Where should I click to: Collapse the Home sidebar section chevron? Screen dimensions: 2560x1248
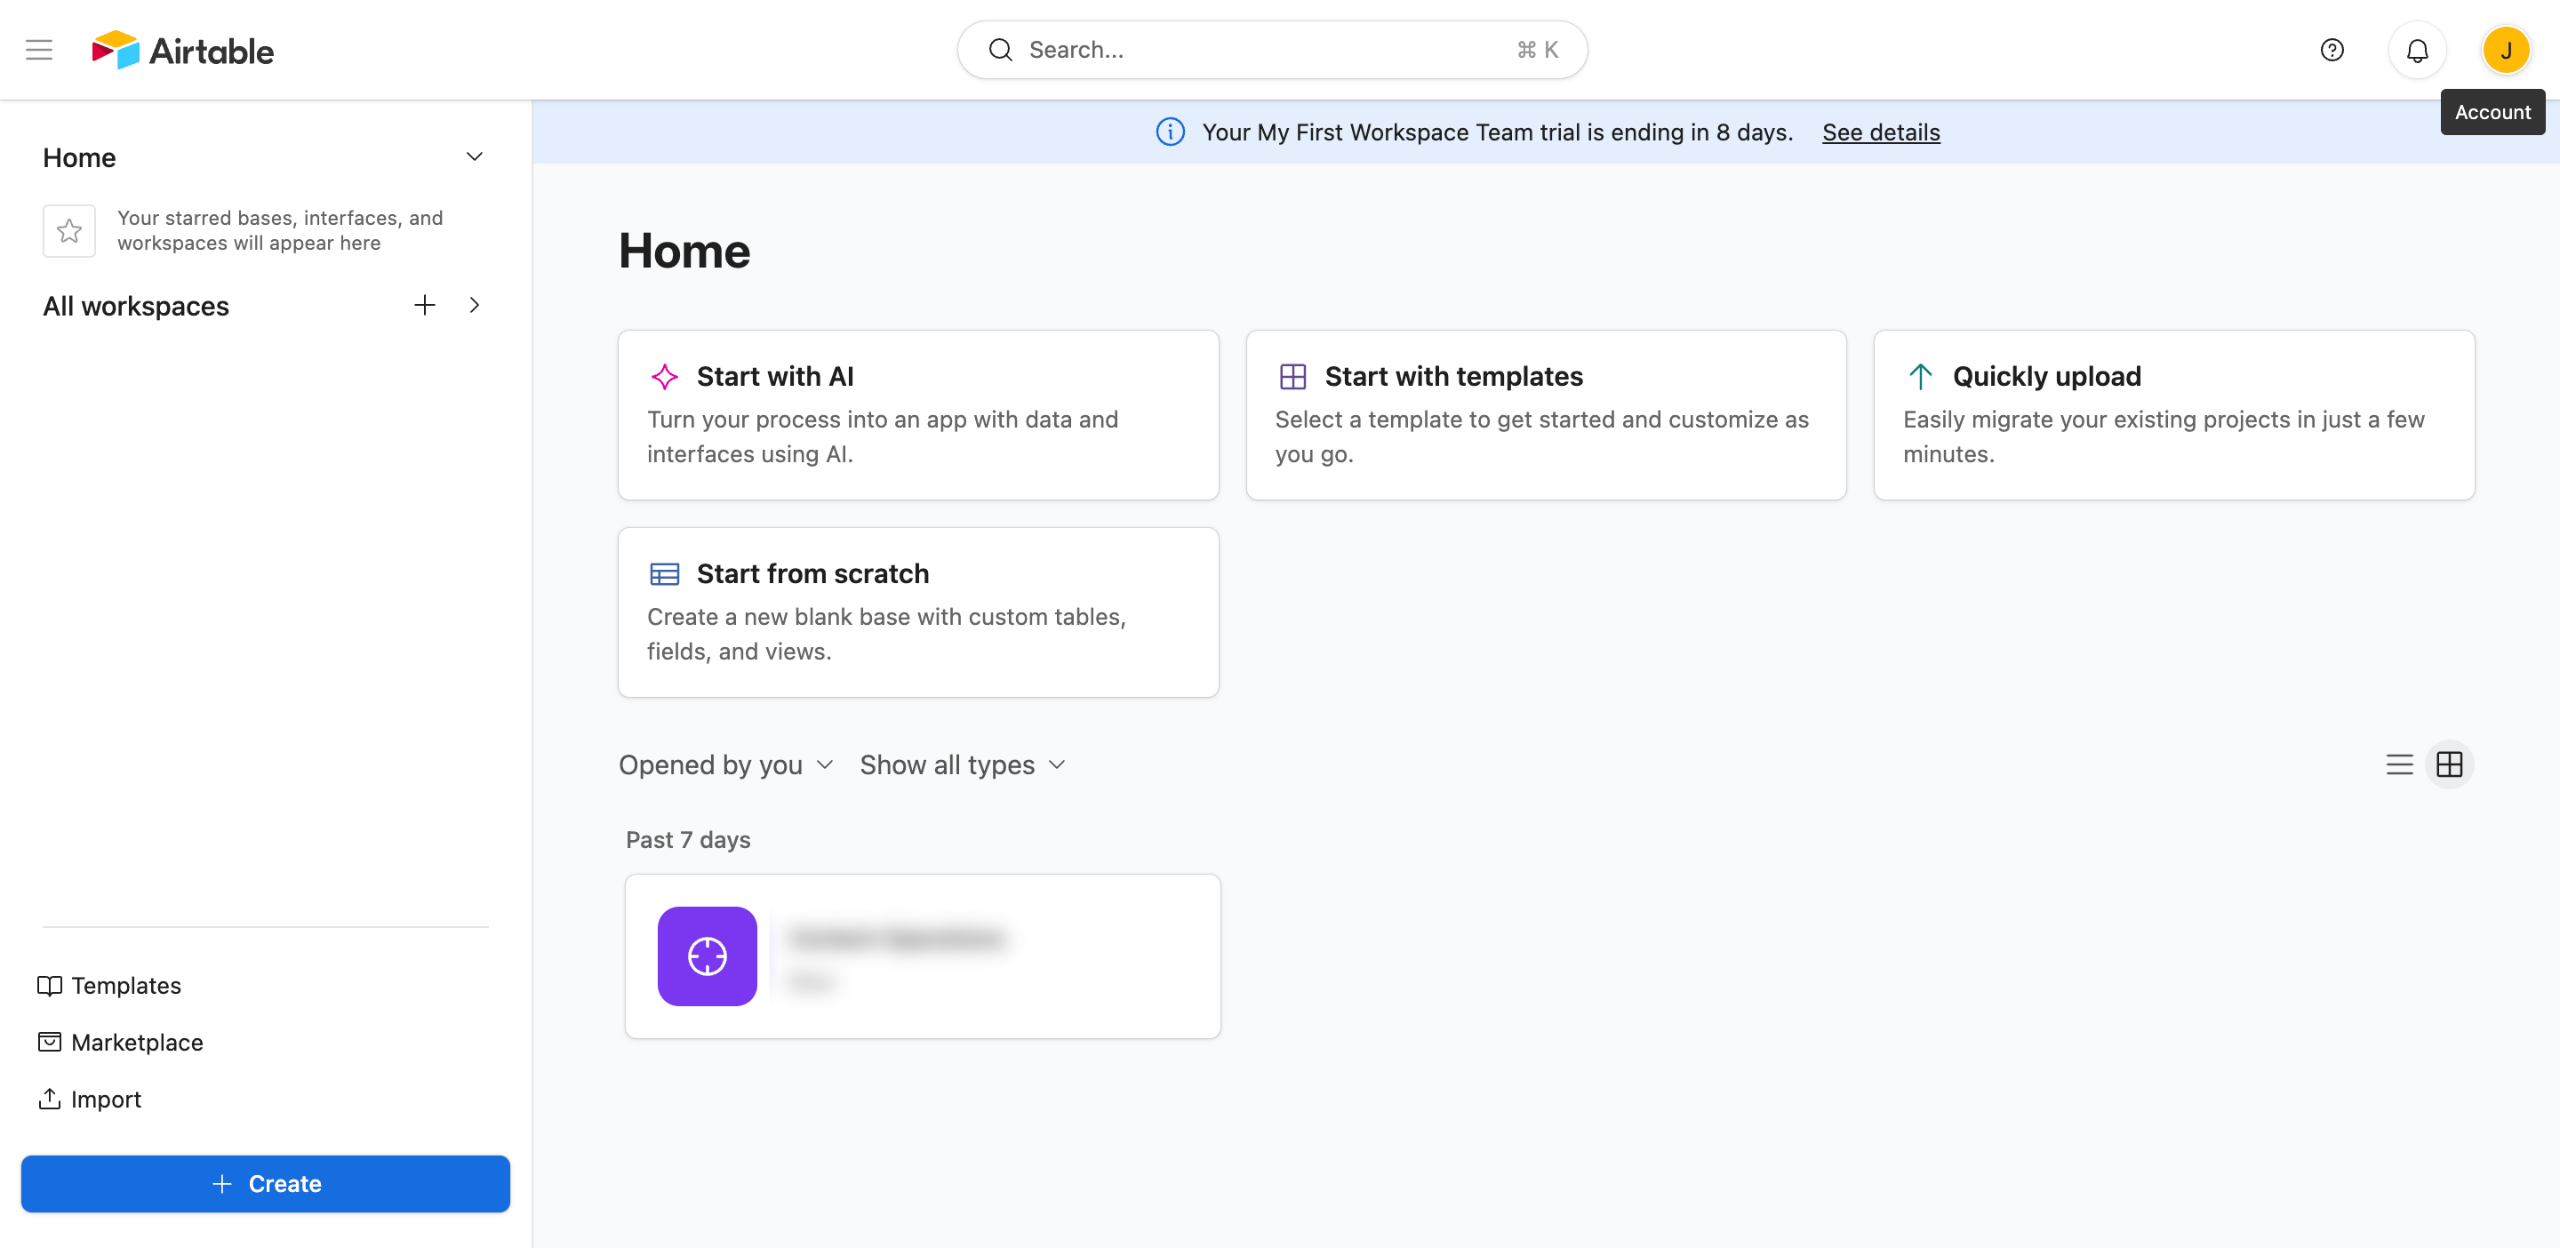coord(475,157)
